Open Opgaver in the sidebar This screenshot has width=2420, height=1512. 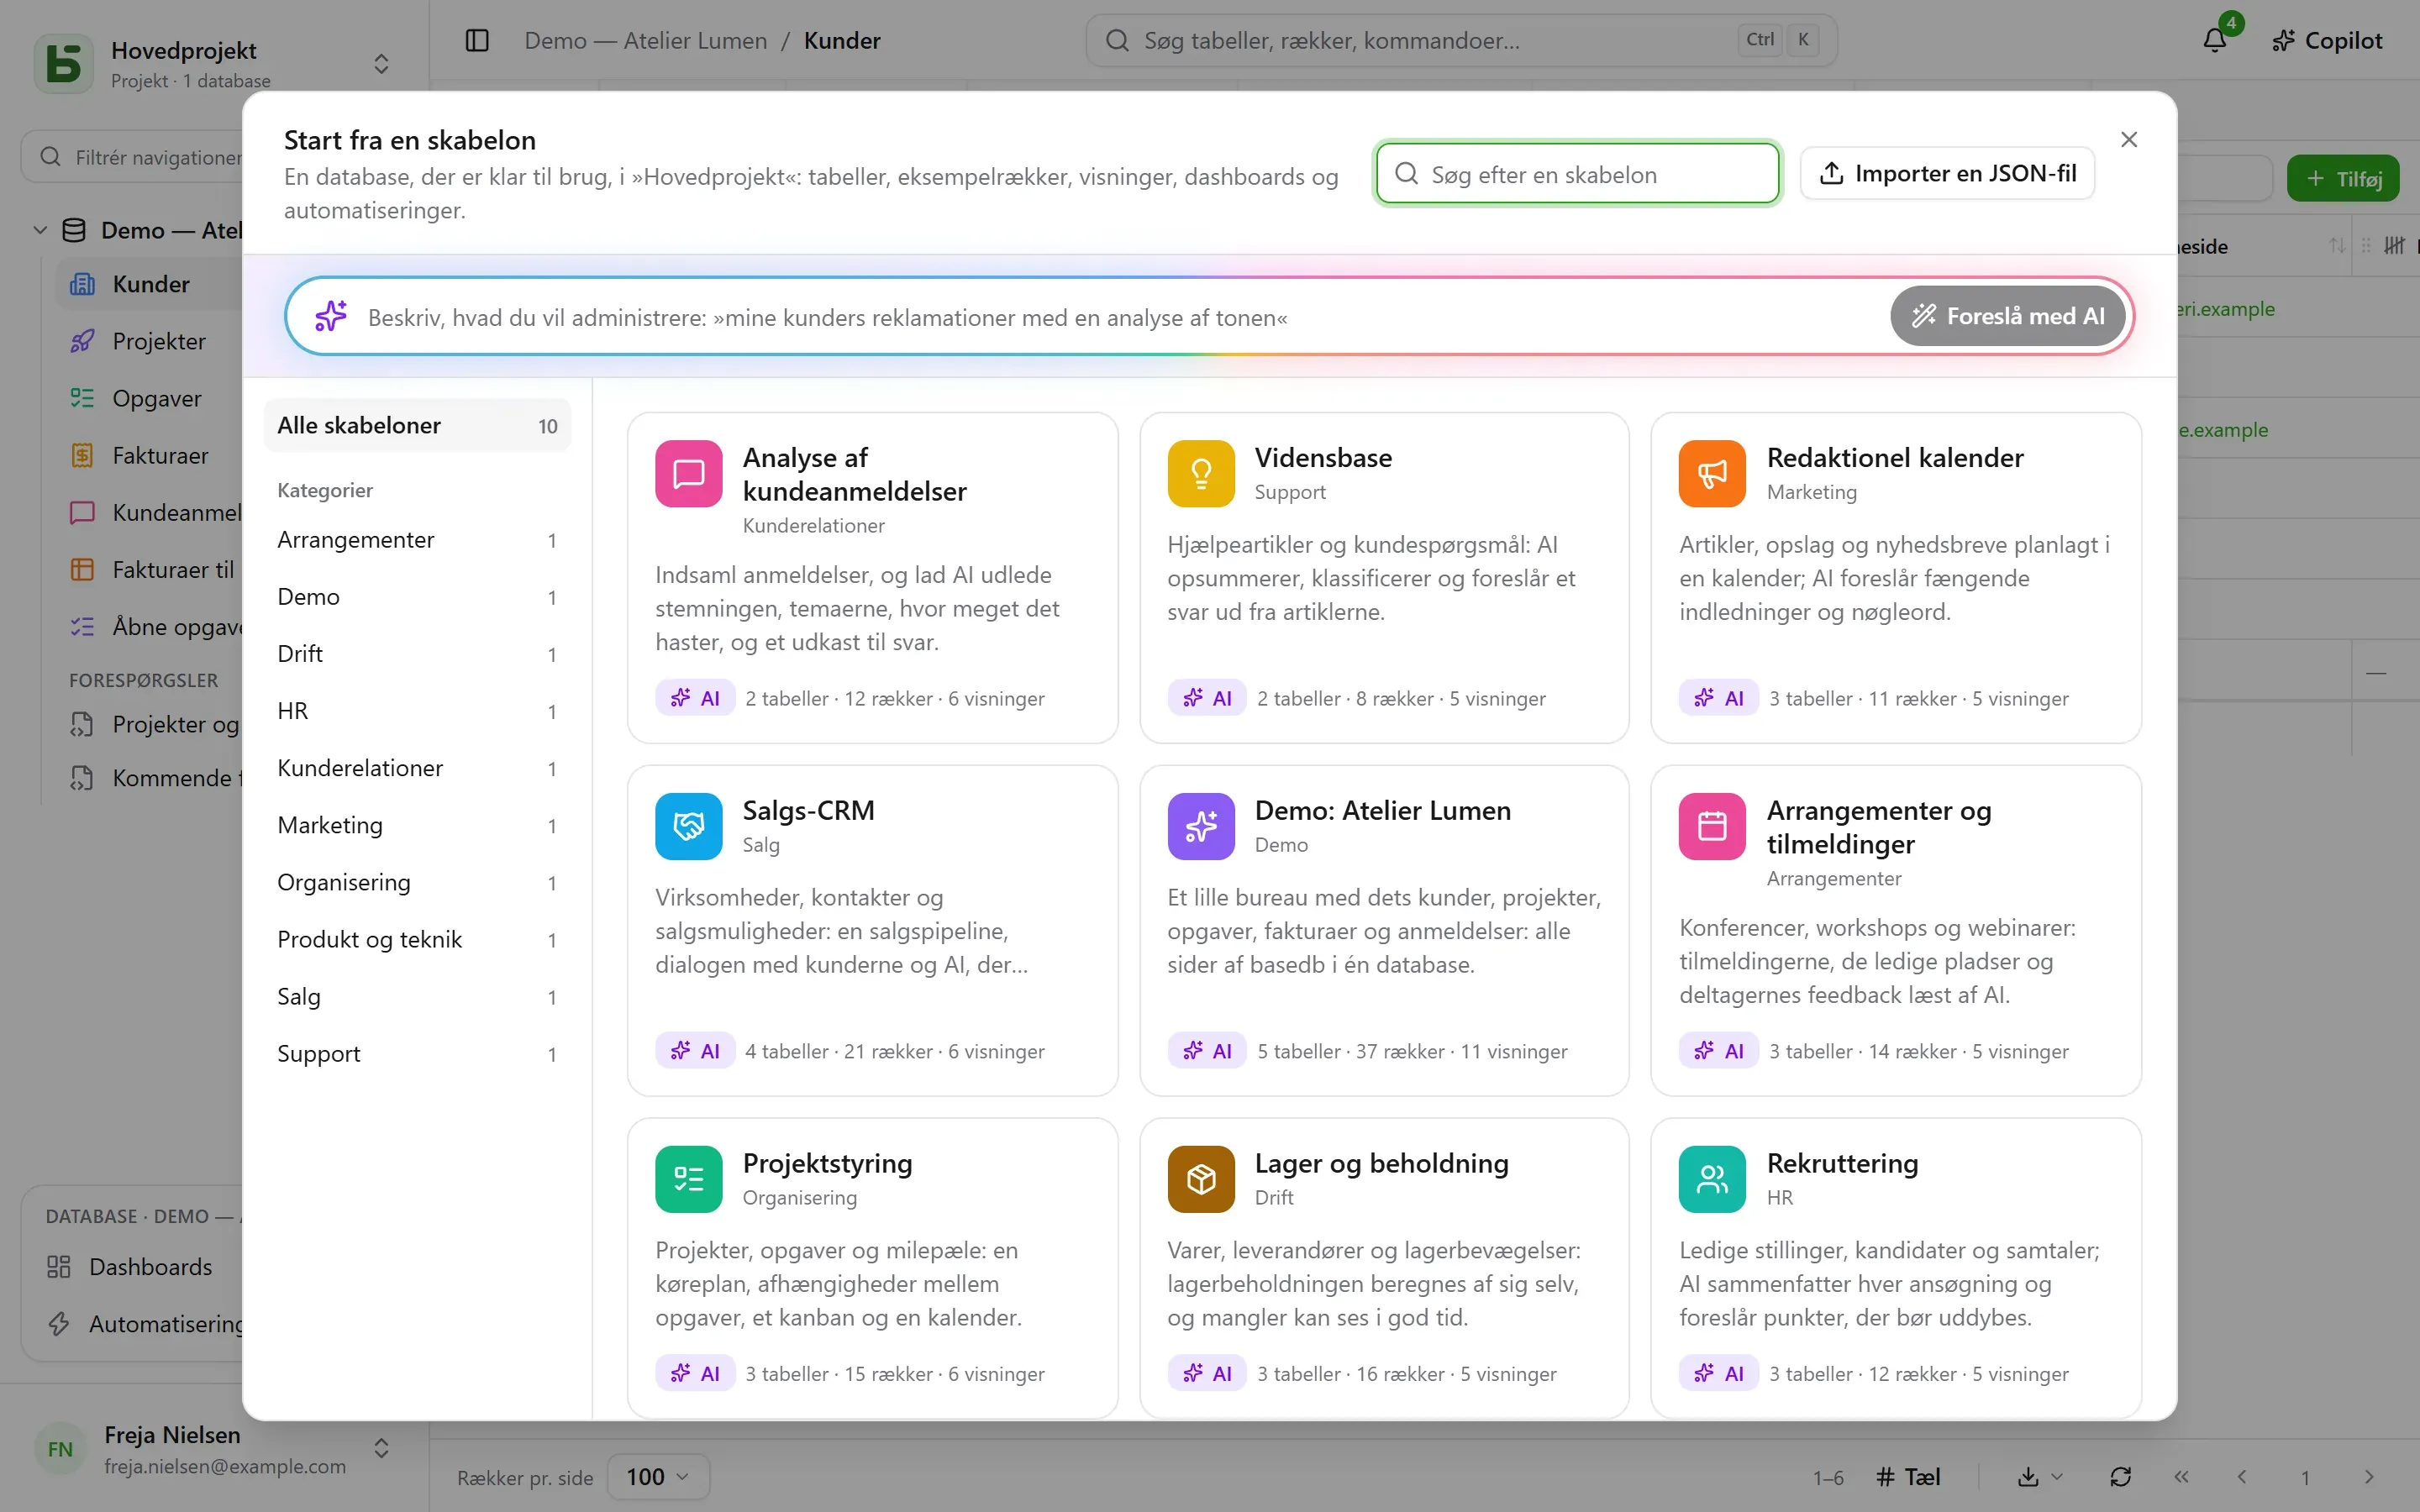tap(156, 398)
